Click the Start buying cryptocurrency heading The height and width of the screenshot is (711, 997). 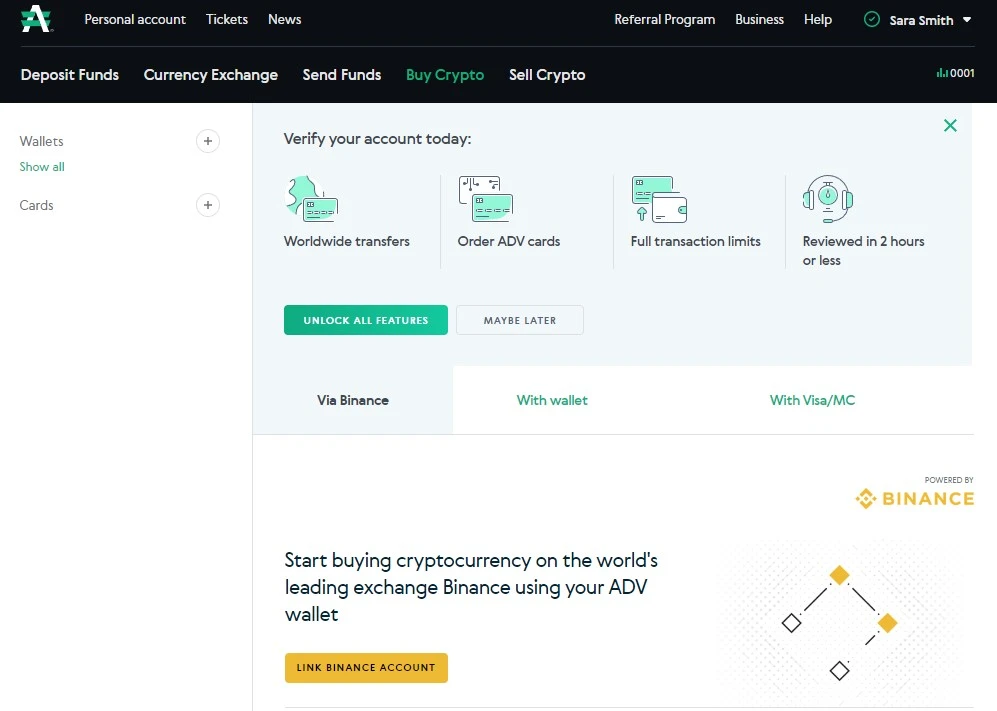(x=471, y=587)
